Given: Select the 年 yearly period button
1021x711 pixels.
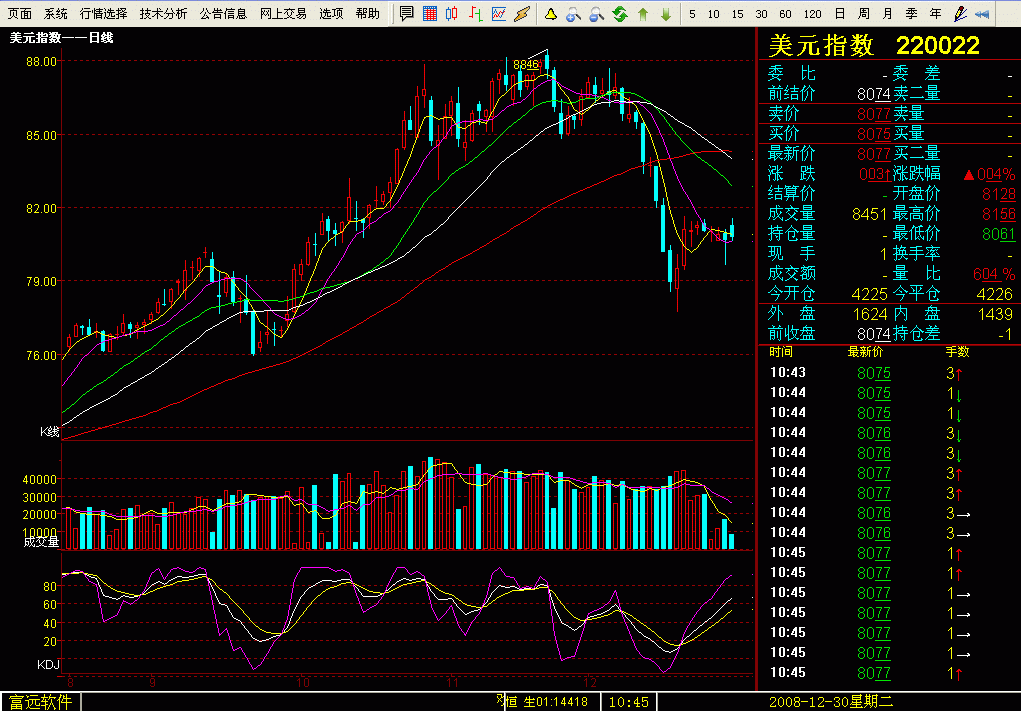Looking at the screenshot, I should pyautogui.click(x=936, y=14).
